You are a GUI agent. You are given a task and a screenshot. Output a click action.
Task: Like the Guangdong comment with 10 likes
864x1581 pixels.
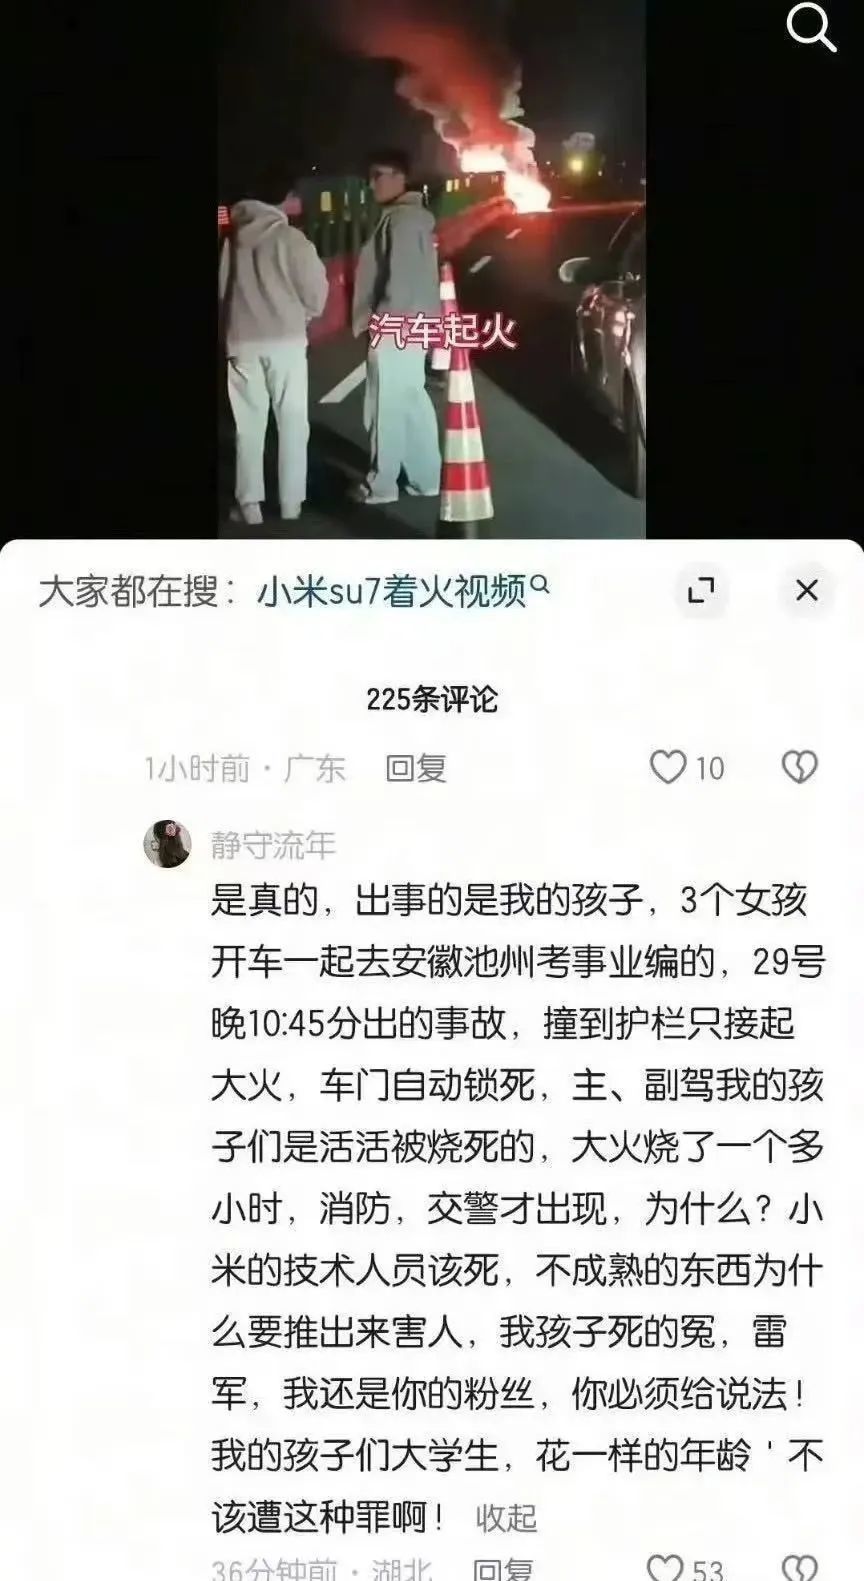[668, 767]
